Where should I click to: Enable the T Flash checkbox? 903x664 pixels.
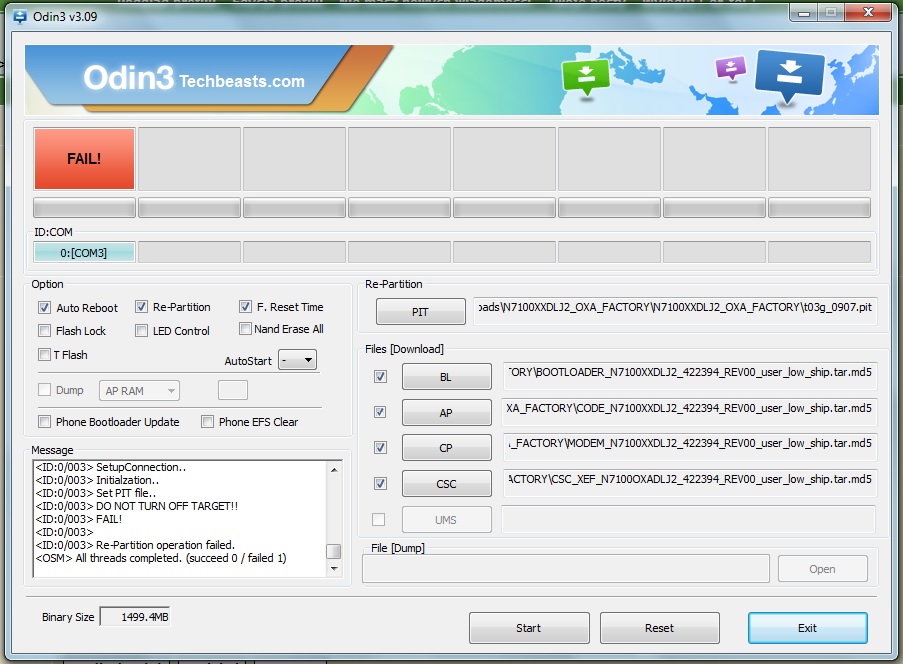[44, 354]
